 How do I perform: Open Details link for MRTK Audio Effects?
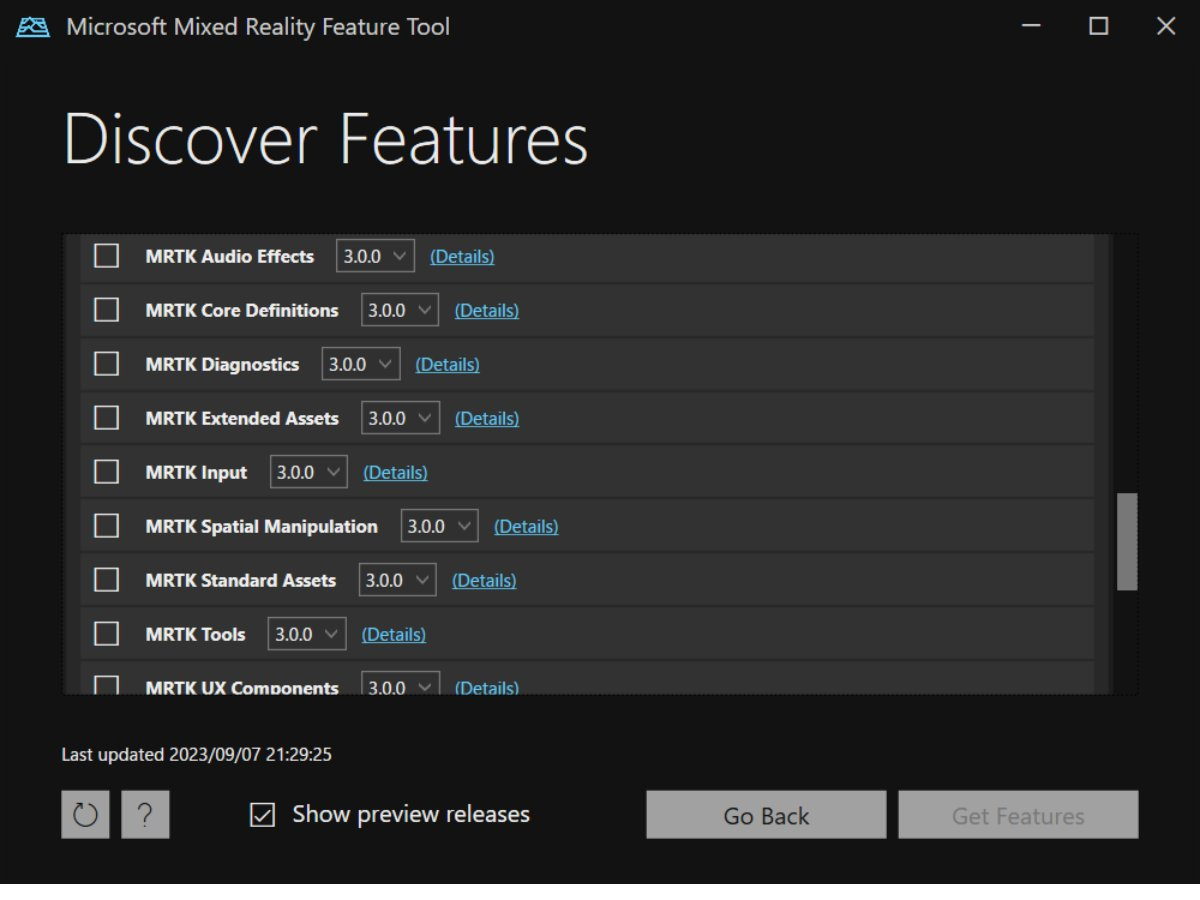point(462,257)
